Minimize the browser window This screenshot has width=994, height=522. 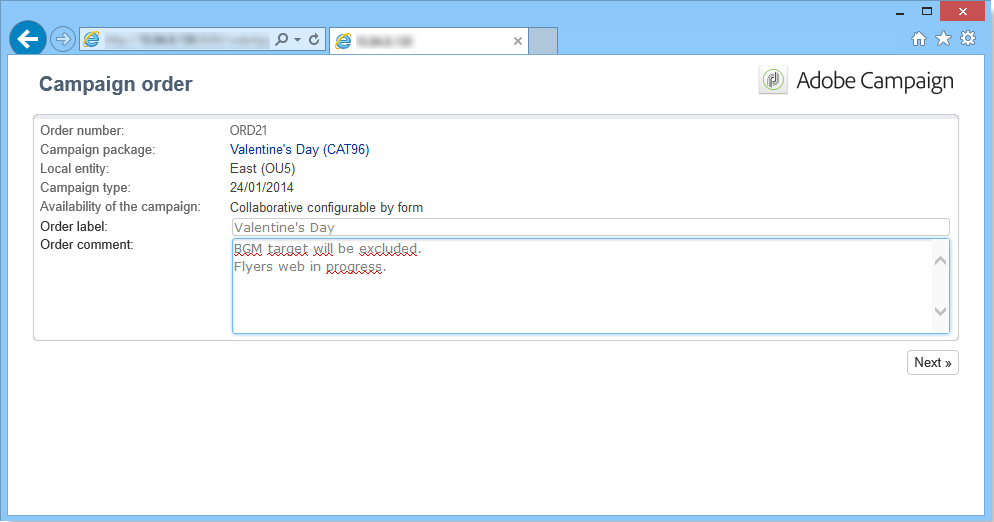(900, 12)
